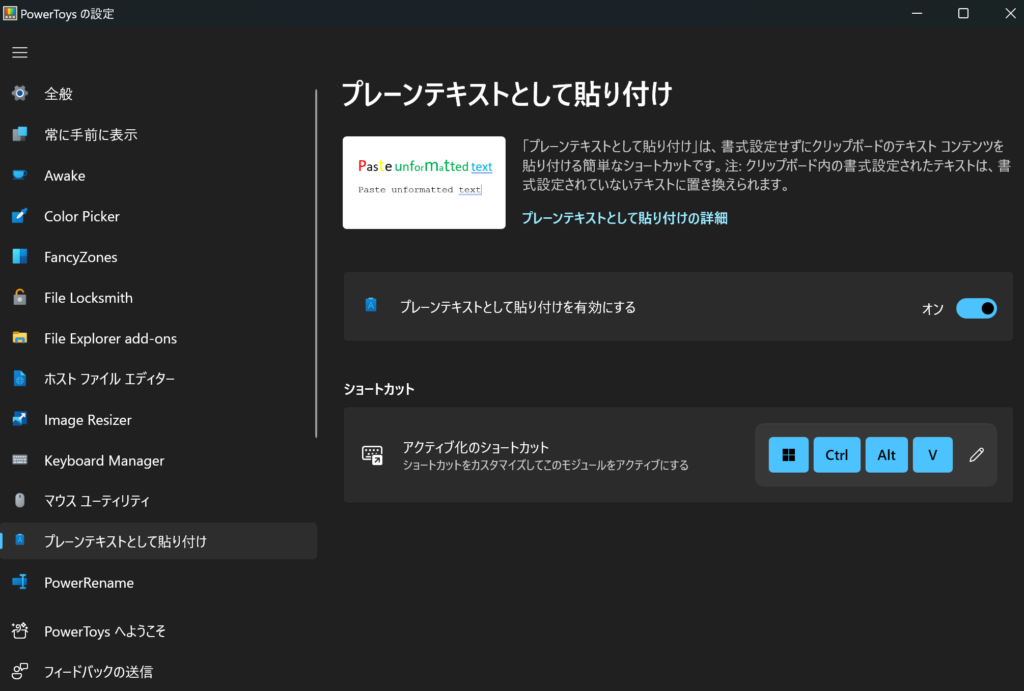Image resolution: width=1024 pixels, height=691 pixels.
Task: Click the ホスト ファイル エディター document icon
Action: coord(20,379)
